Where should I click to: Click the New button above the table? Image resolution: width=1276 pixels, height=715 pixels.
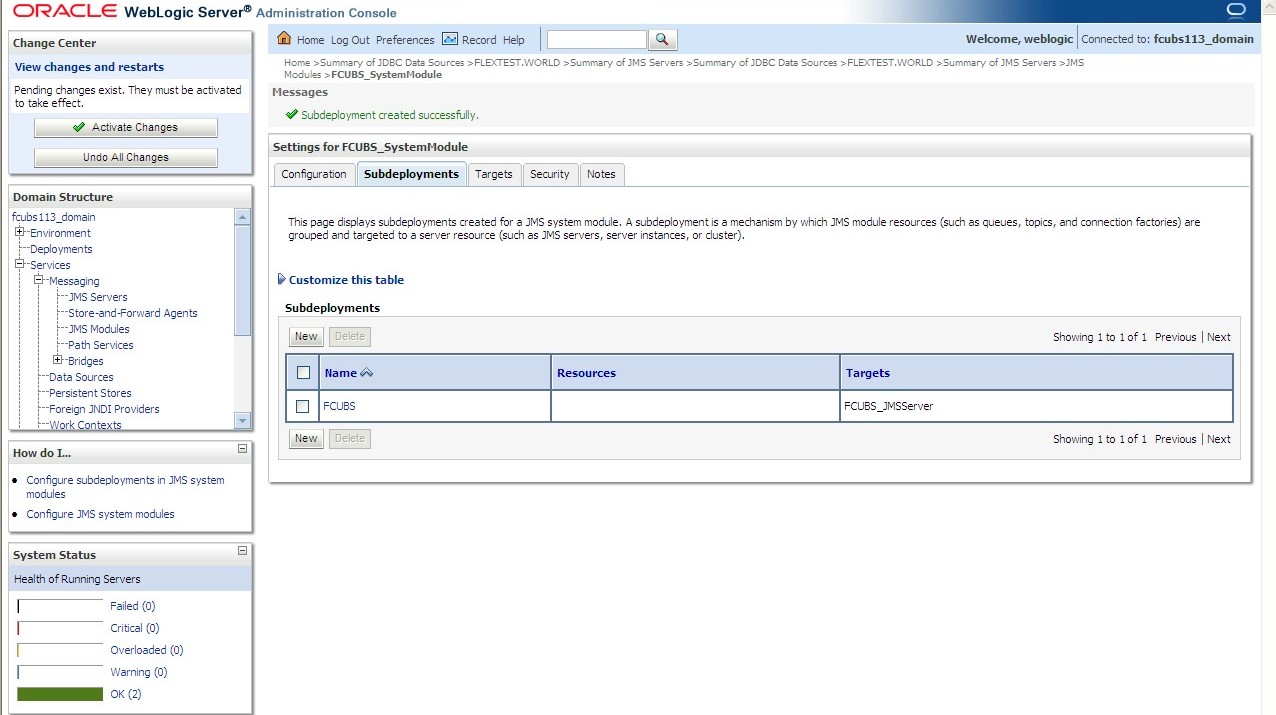click(x=306, y=337)
